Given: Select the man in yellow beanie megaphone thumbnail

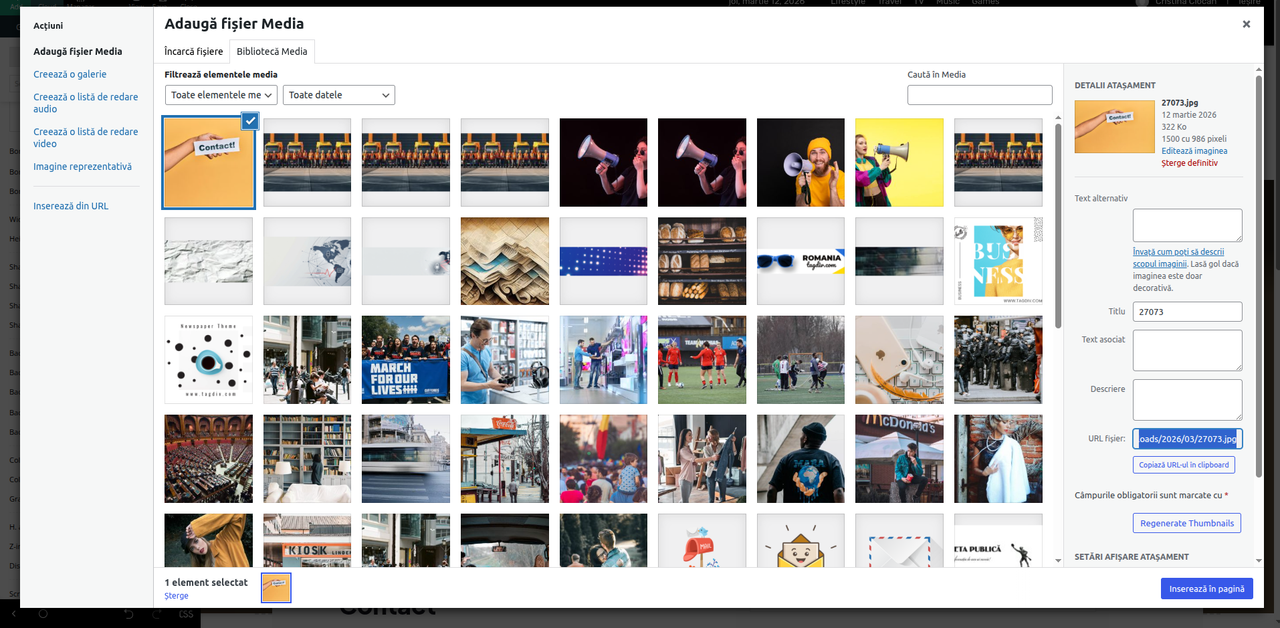Looking at the screenshot, I should point(801,163).
